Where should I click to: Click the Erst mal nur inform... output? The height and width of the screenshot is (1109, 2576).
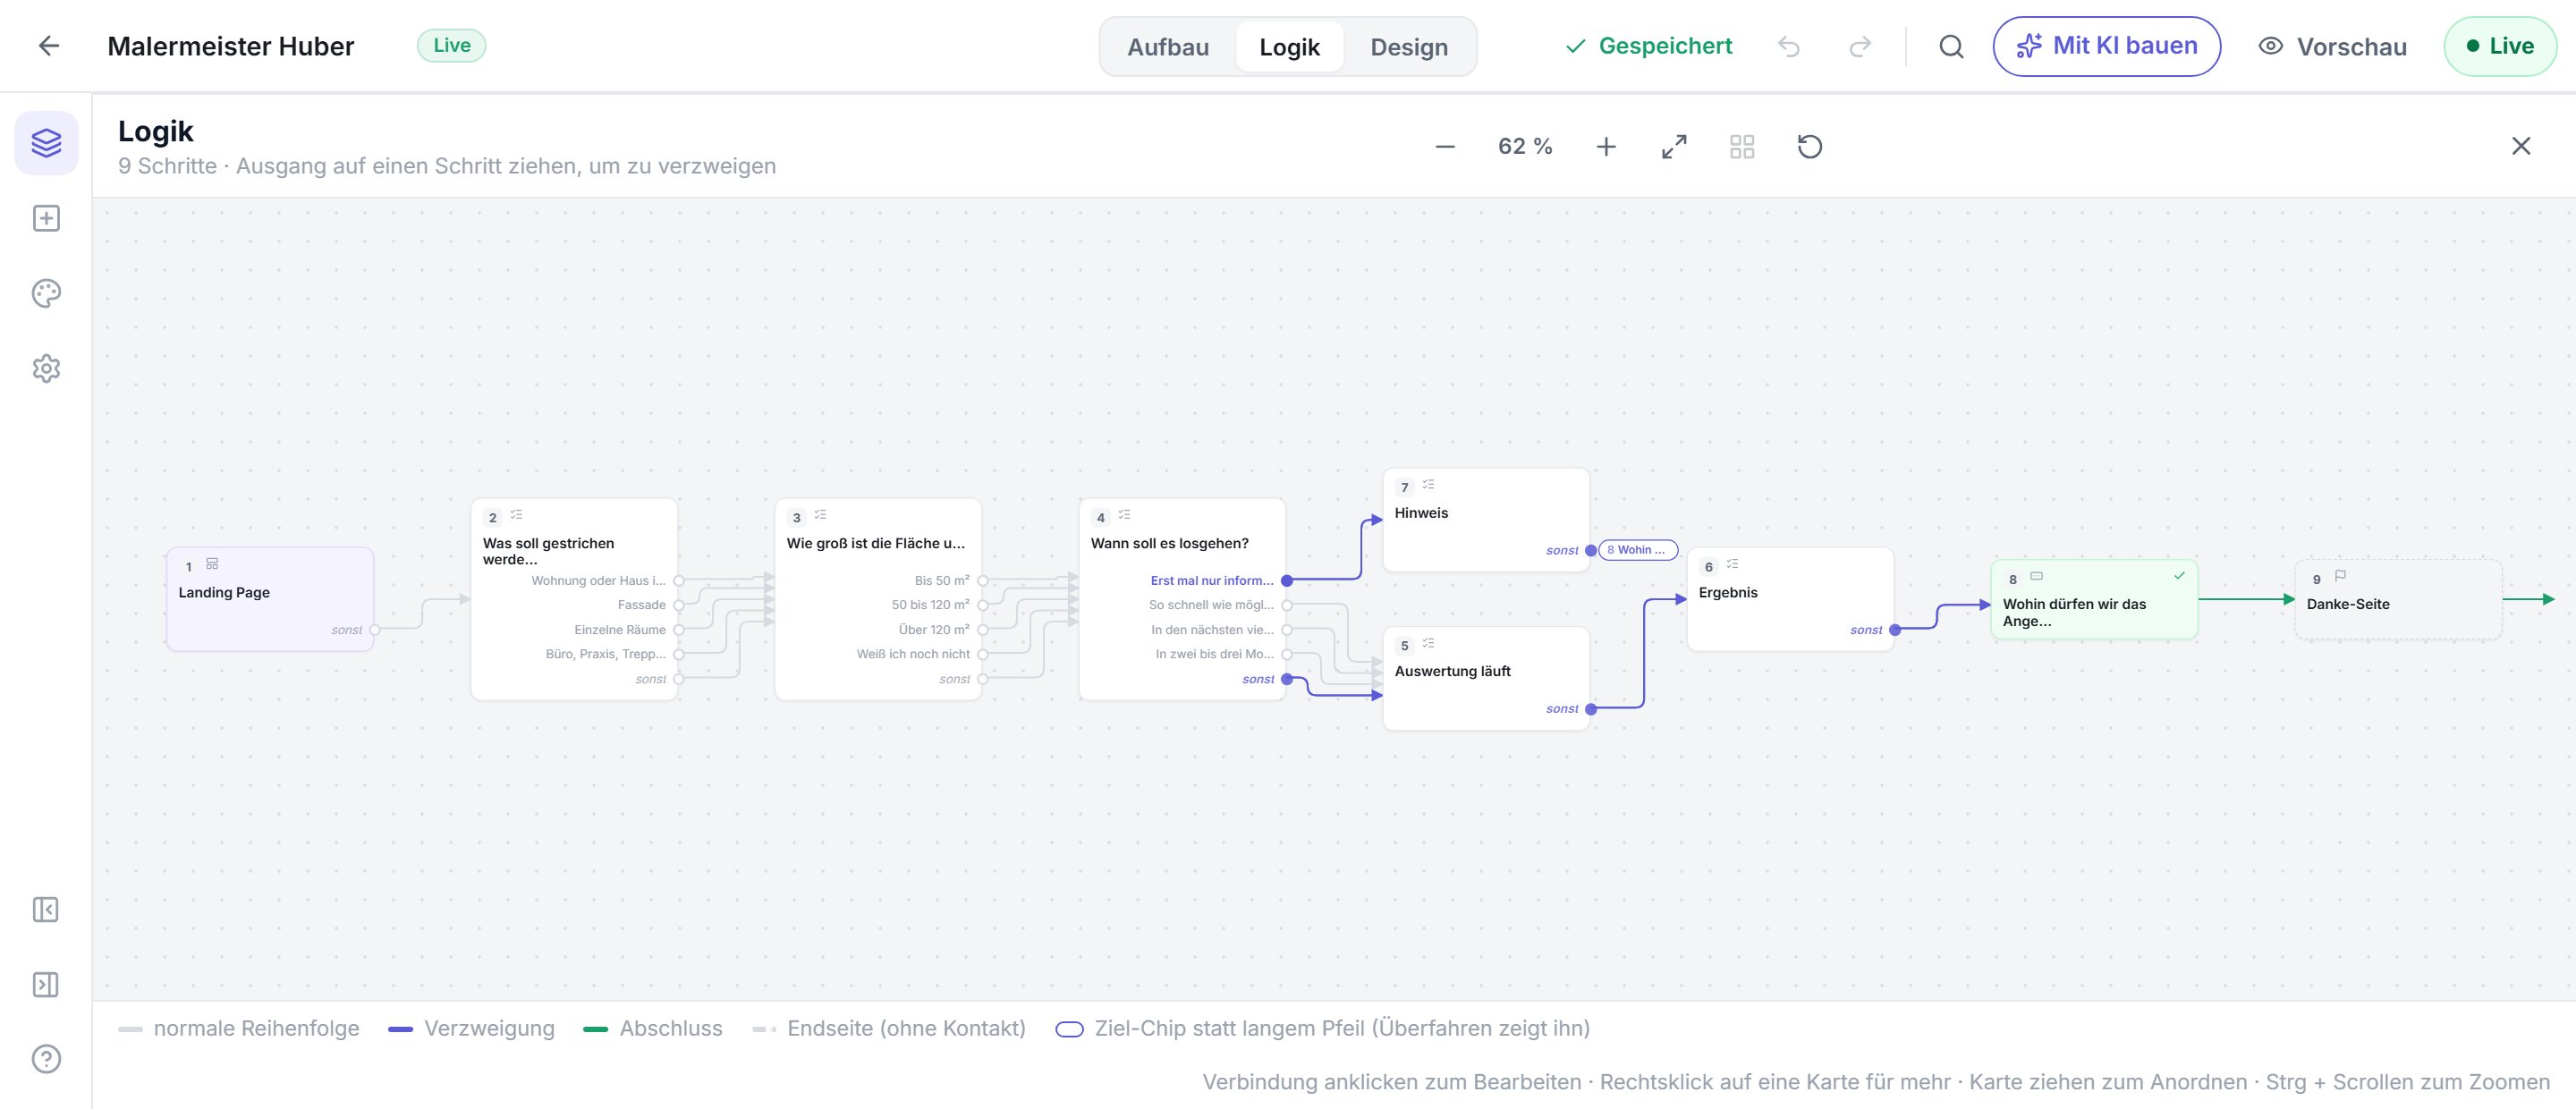(x=1212, y=580)
